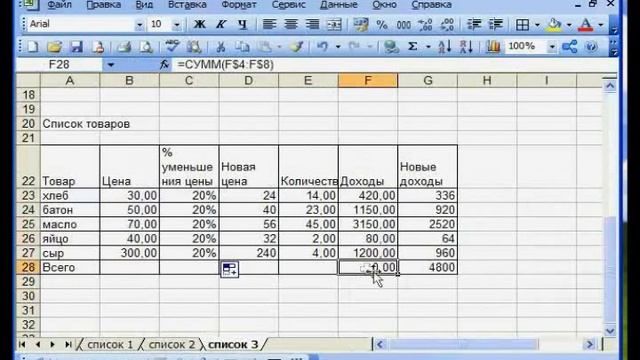Run spelling check ABC icon
The width and height of the screenshot is (640, 360).
tap(173, 46)
